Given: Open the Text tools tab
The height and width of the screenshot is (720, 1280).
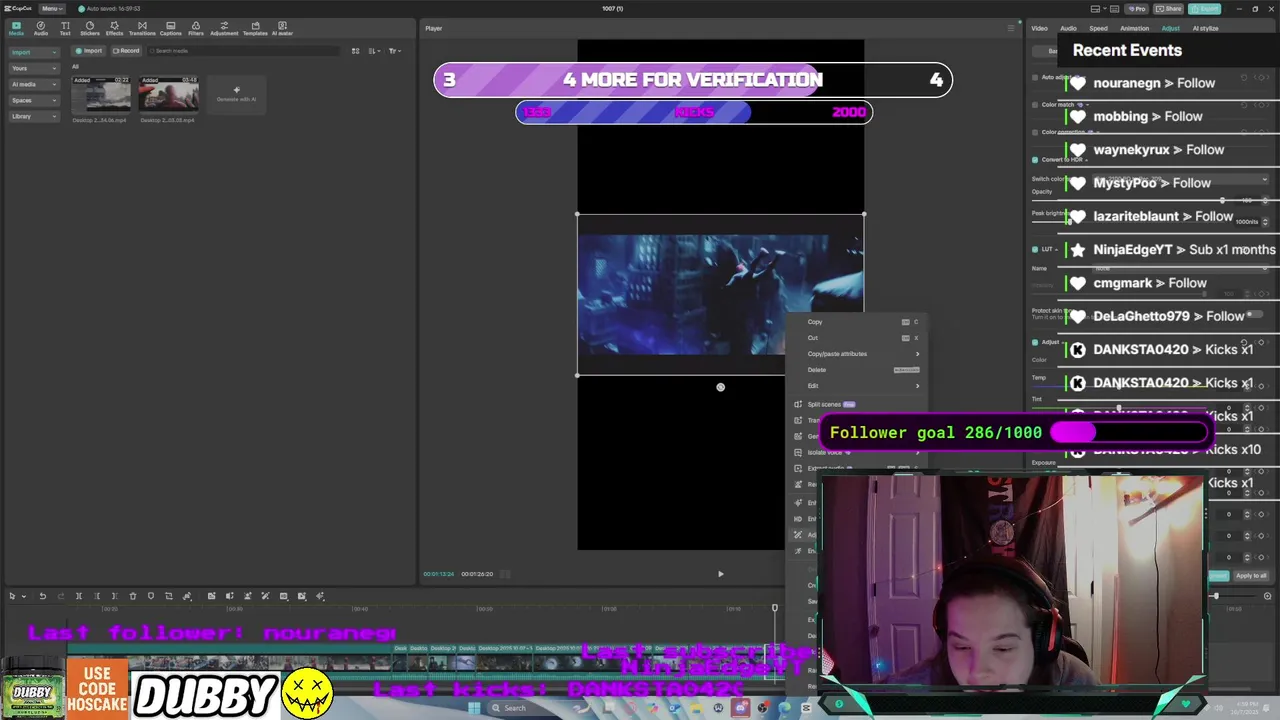Looking at the screenshot, I should [x=65, y=28].
